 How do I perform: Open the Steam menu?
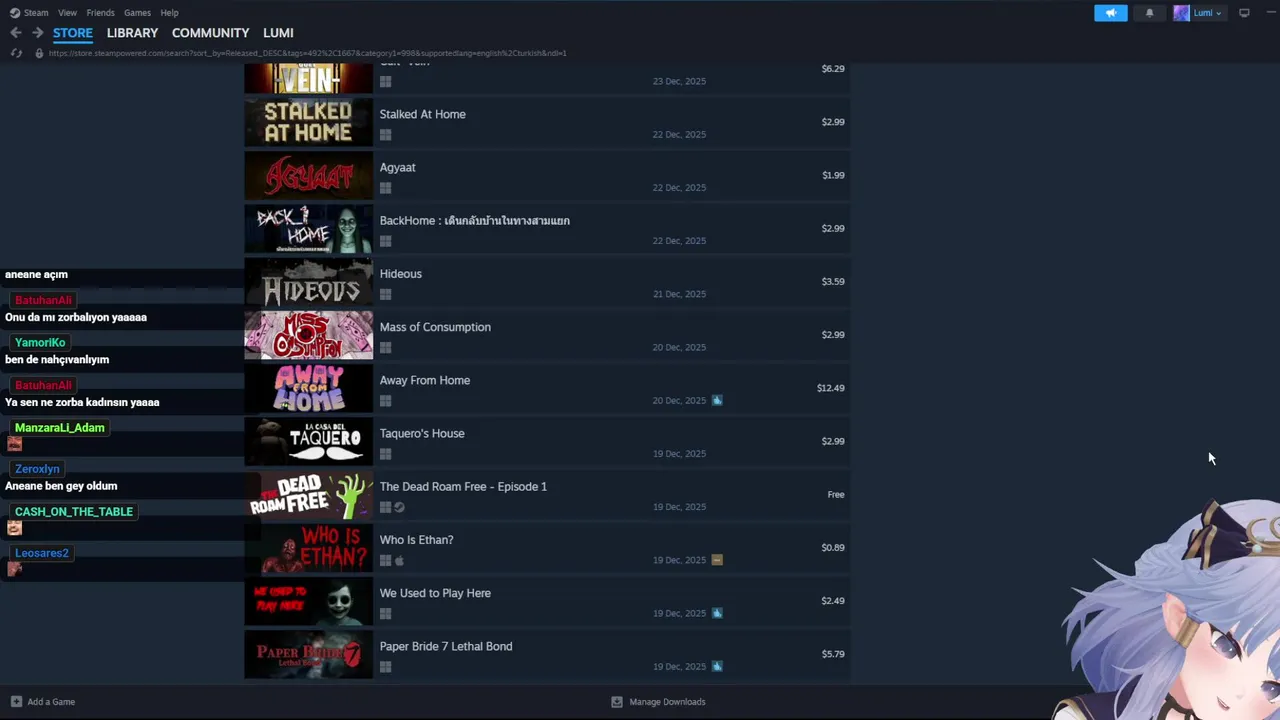pyautogui.click(x=36, y=13)
